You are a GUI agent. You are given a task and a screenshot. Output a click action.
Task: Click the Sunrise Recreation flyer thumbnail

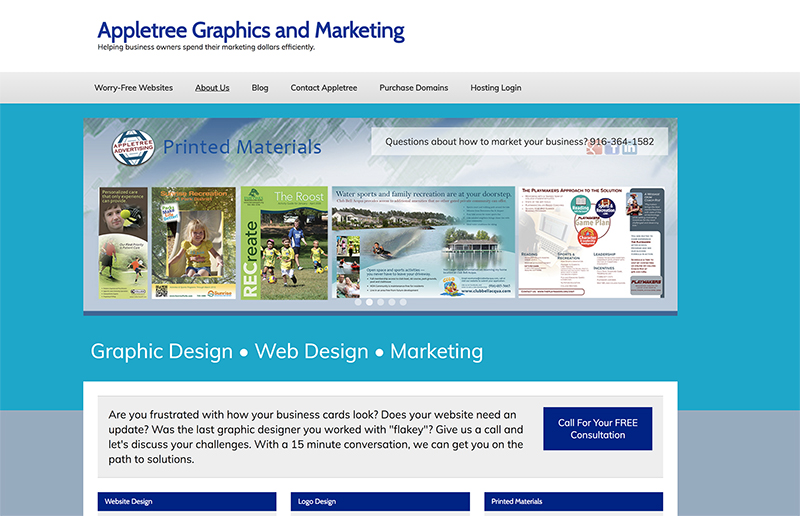point(194,243)
